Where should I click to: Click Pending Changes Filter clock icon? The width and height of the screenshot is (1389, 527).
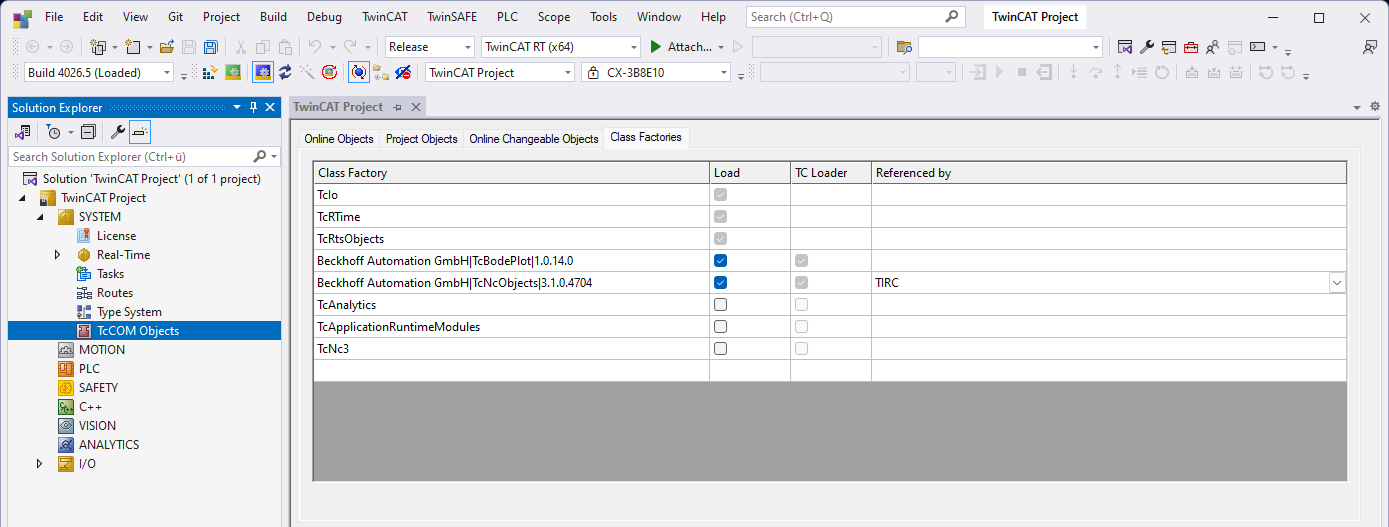coord(54,132)
